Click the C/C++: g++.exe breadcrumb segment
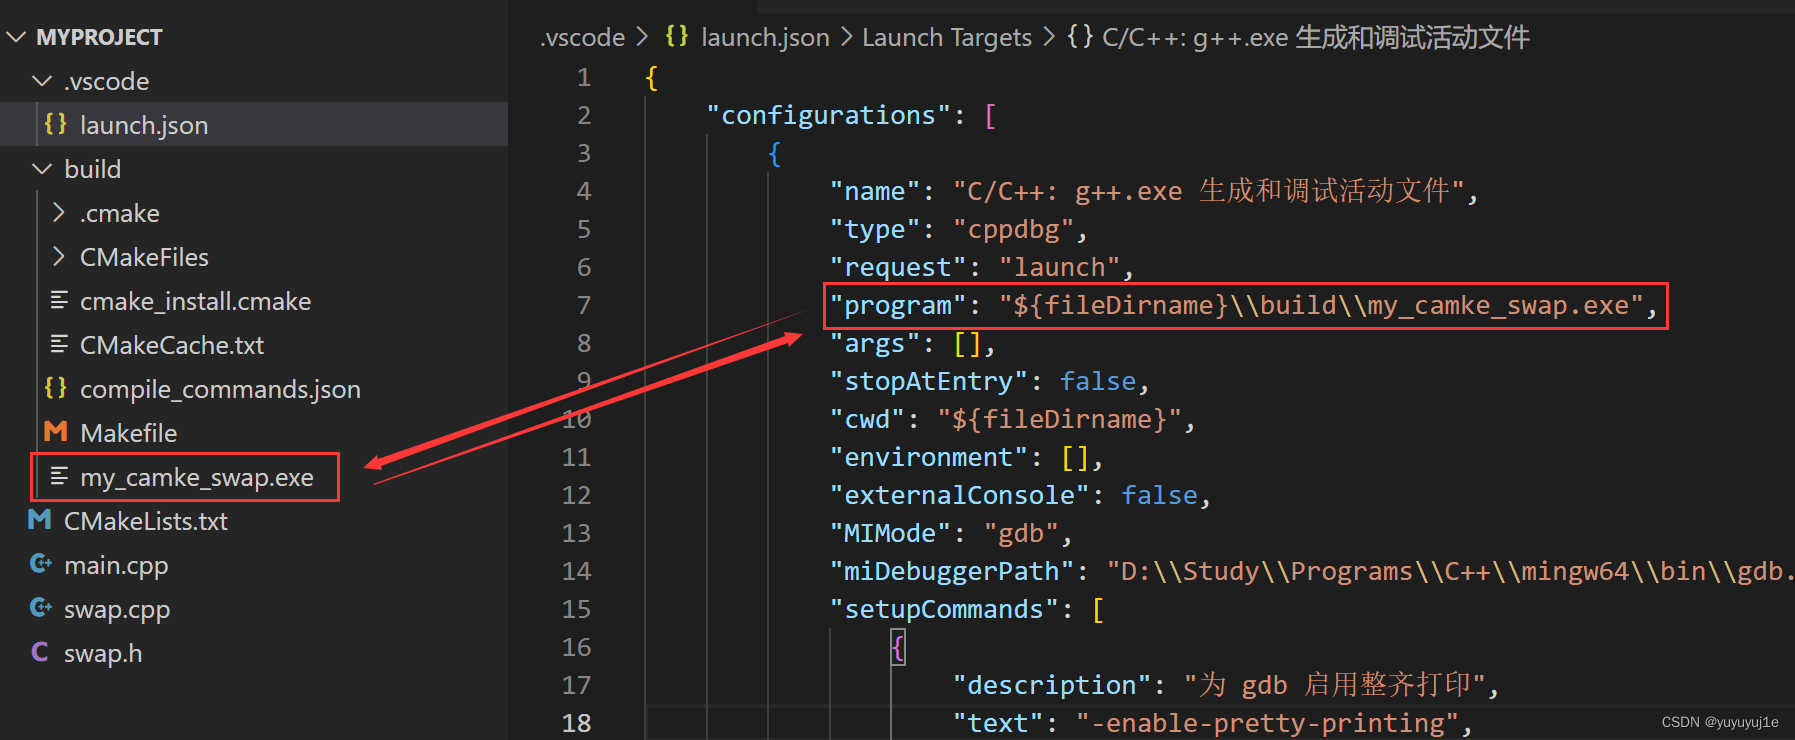1795x740 pixels. click(x=1316, y=37)
